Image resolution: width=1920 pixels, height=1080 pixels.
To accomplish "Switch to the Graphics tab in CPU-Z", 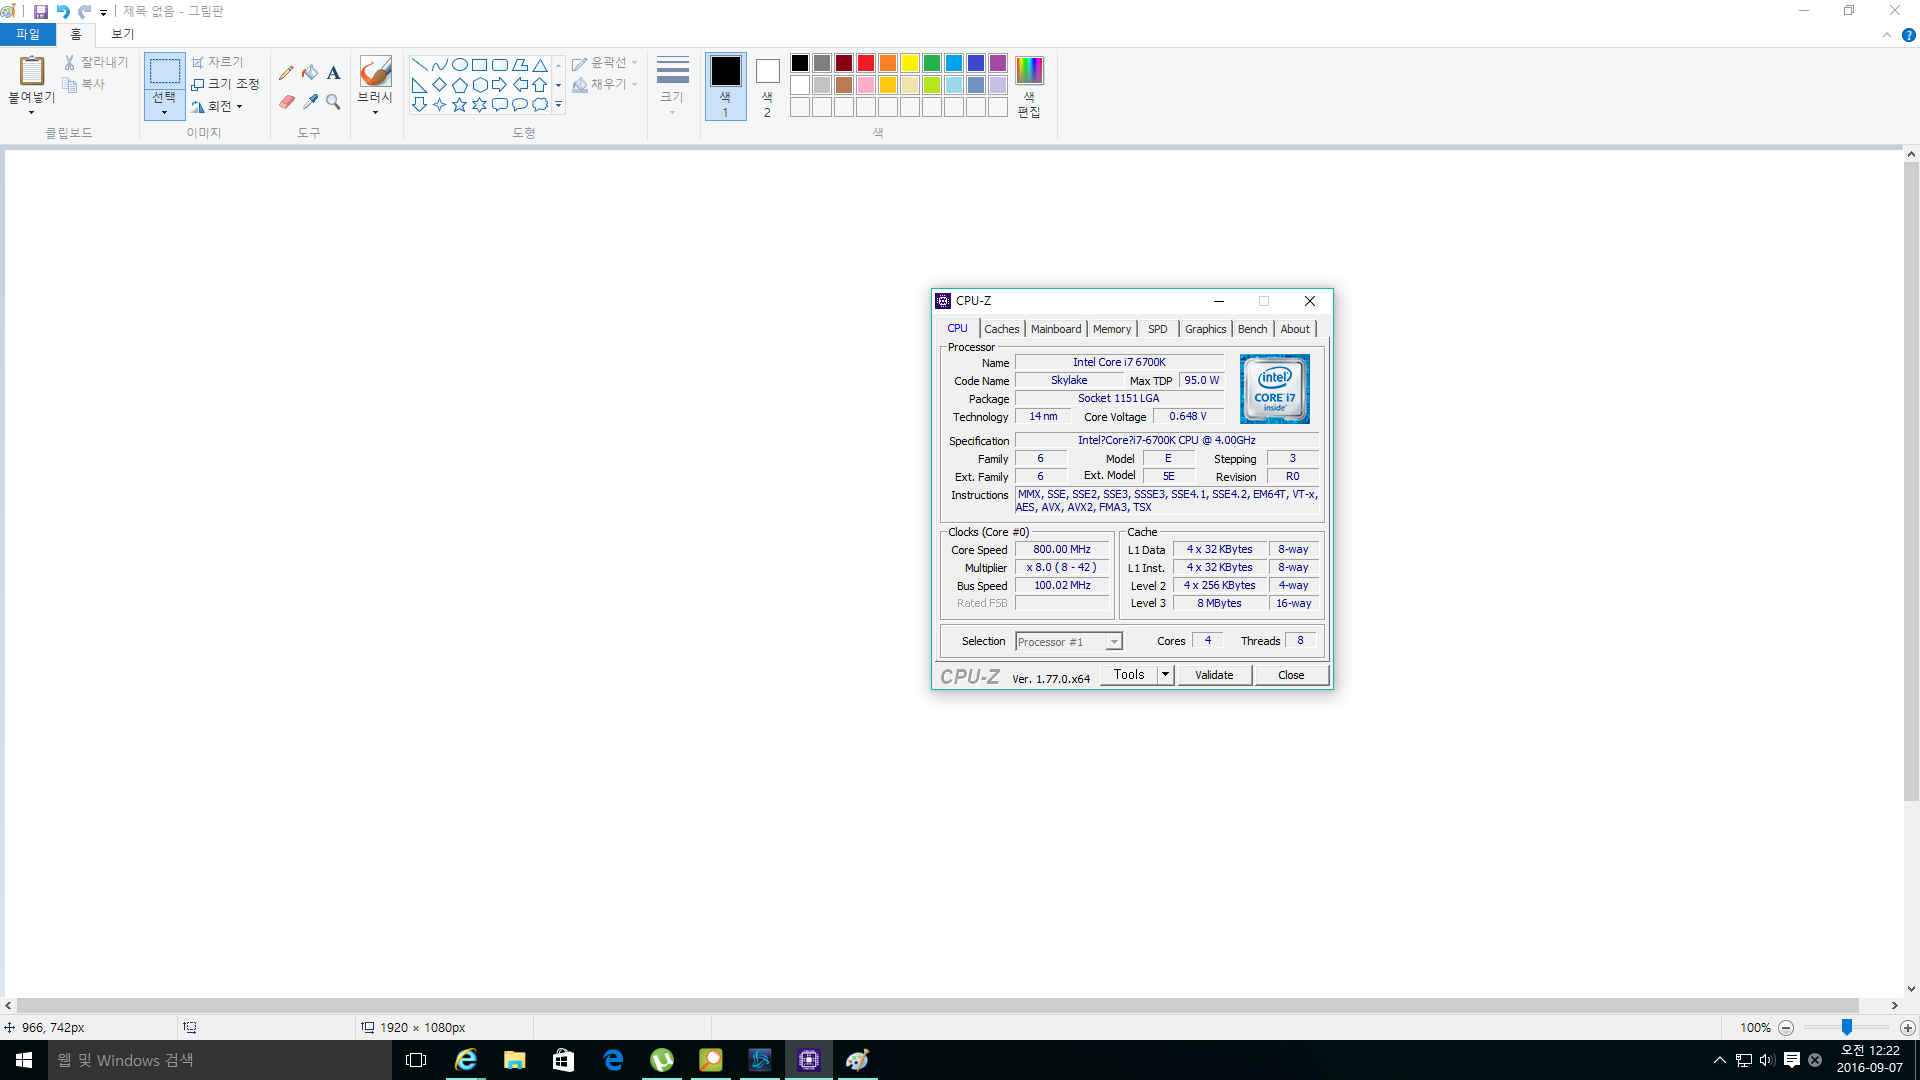I will 1205,329.
